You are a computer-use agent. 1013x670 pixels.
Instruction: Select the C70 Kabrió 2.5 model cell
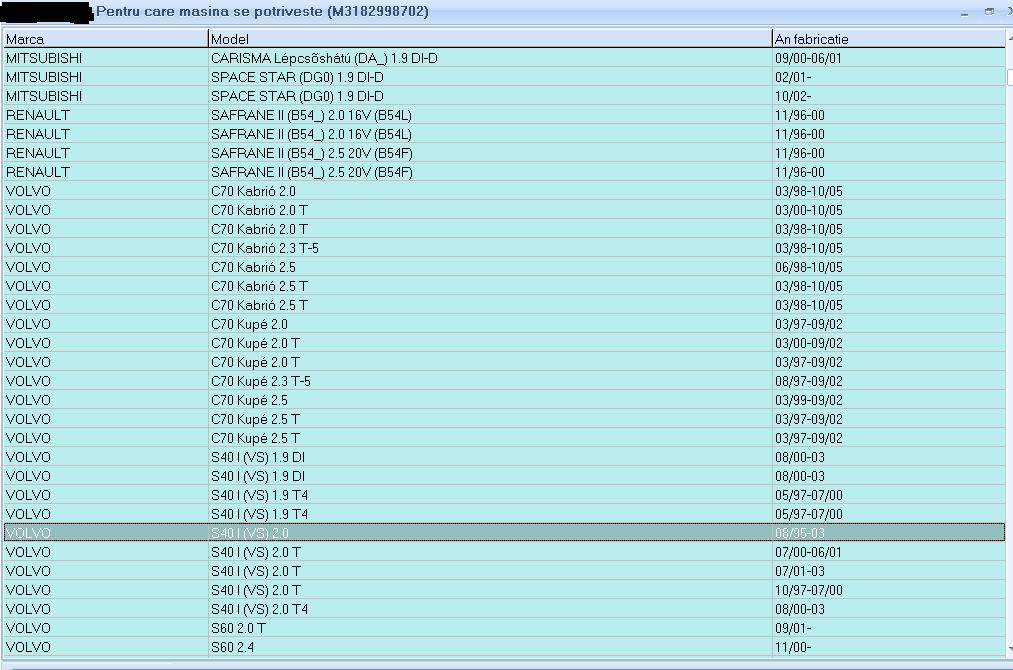coord(490,267)
